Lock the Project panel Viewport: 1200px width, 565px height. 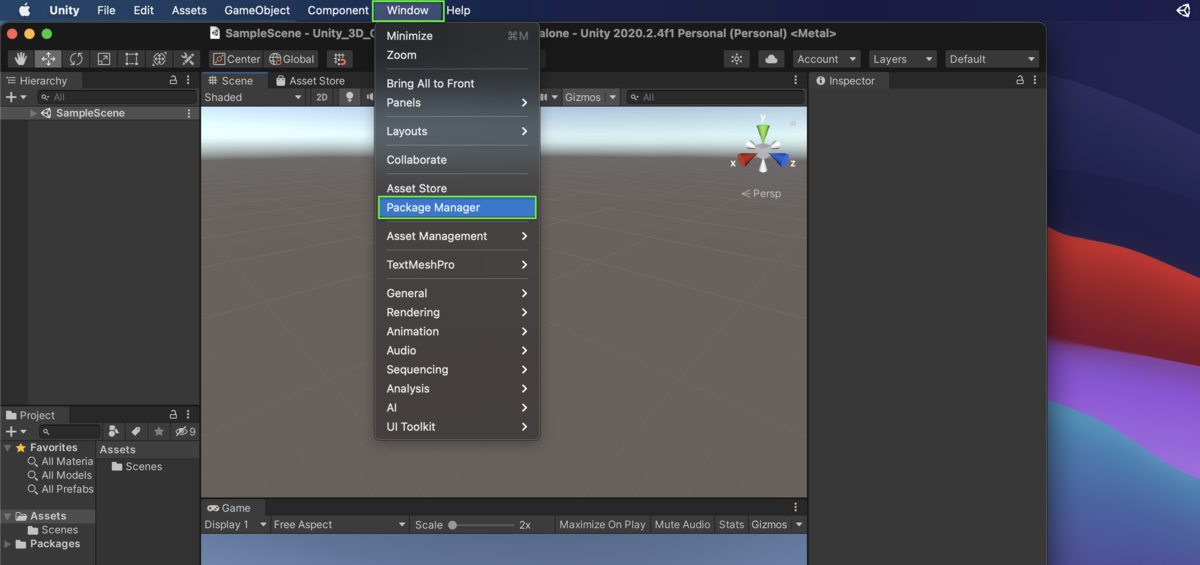tap(173, 414)
